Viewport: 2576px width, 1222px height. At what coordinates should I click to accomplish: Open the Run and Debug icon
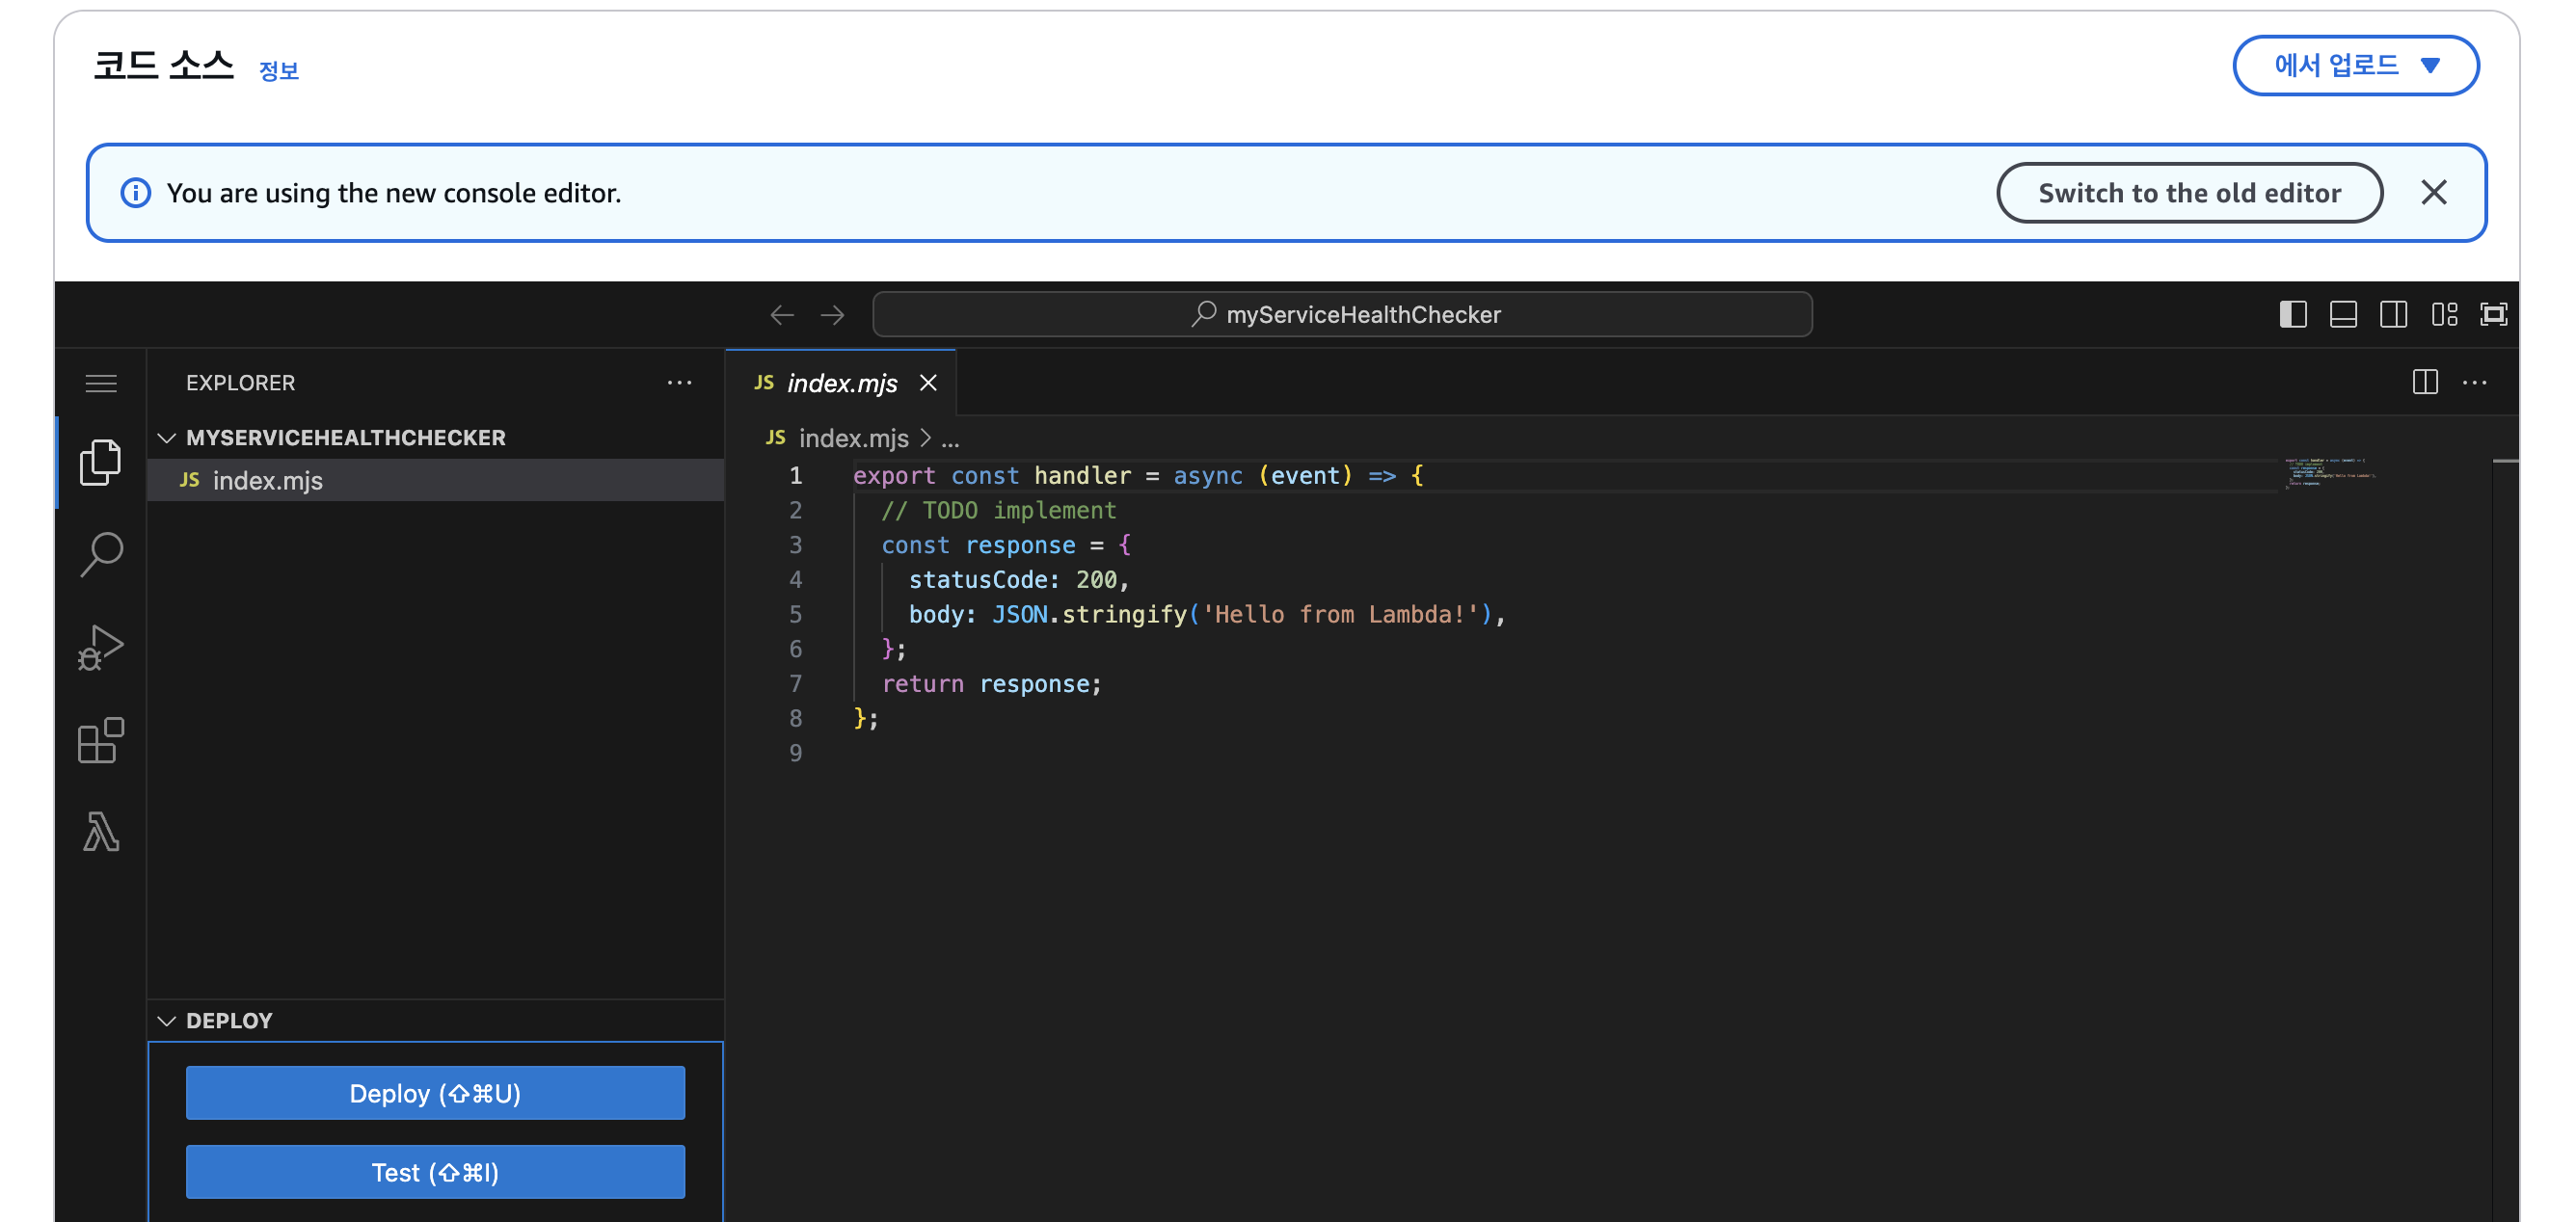tap(100, 647)
